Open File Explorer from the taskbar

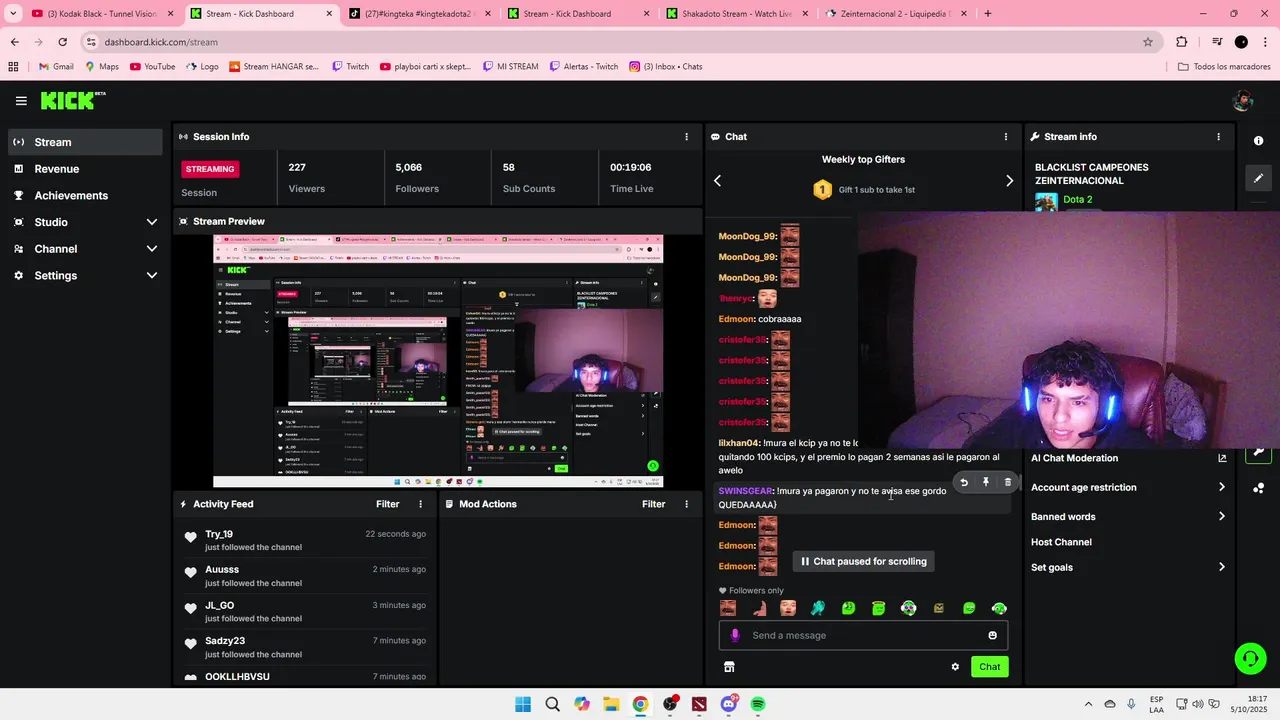(x=611, y=704)
